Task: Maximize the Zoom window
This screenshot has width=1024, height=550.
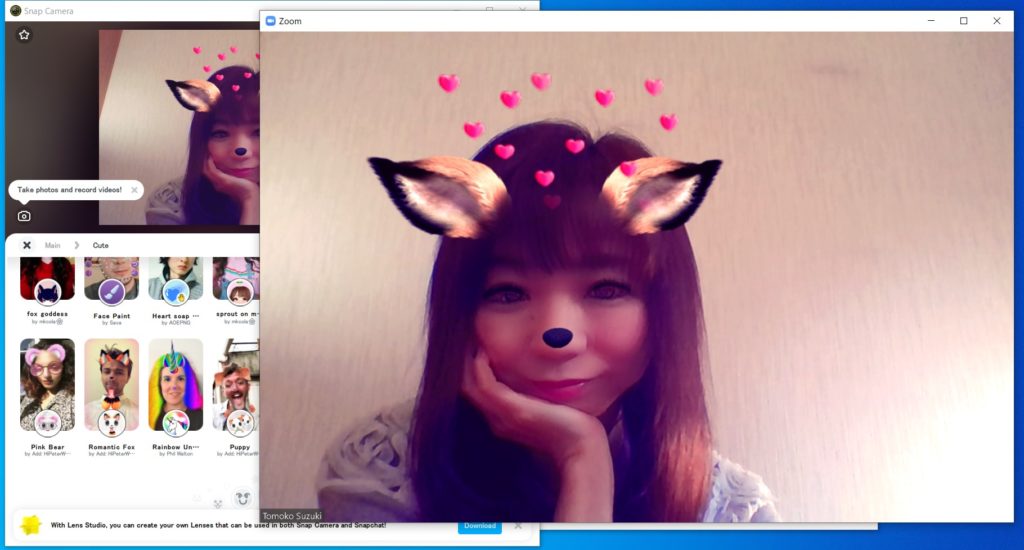Action: point(963,21)
